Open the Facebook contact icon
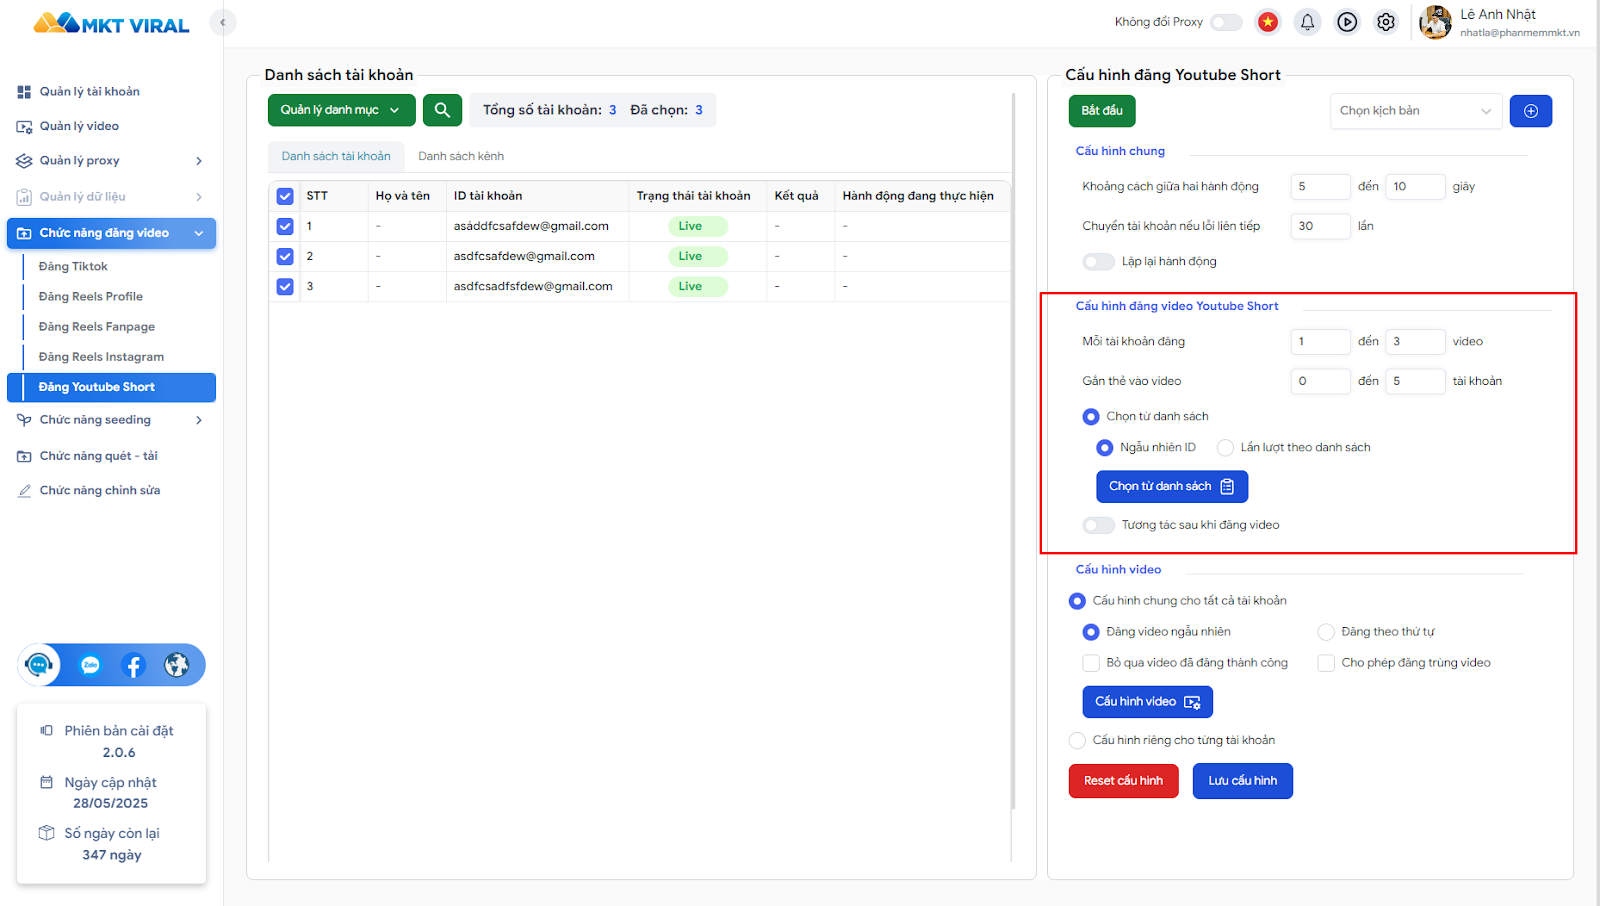The height and width of the screenshot is (906, 1600). point(133,665)
